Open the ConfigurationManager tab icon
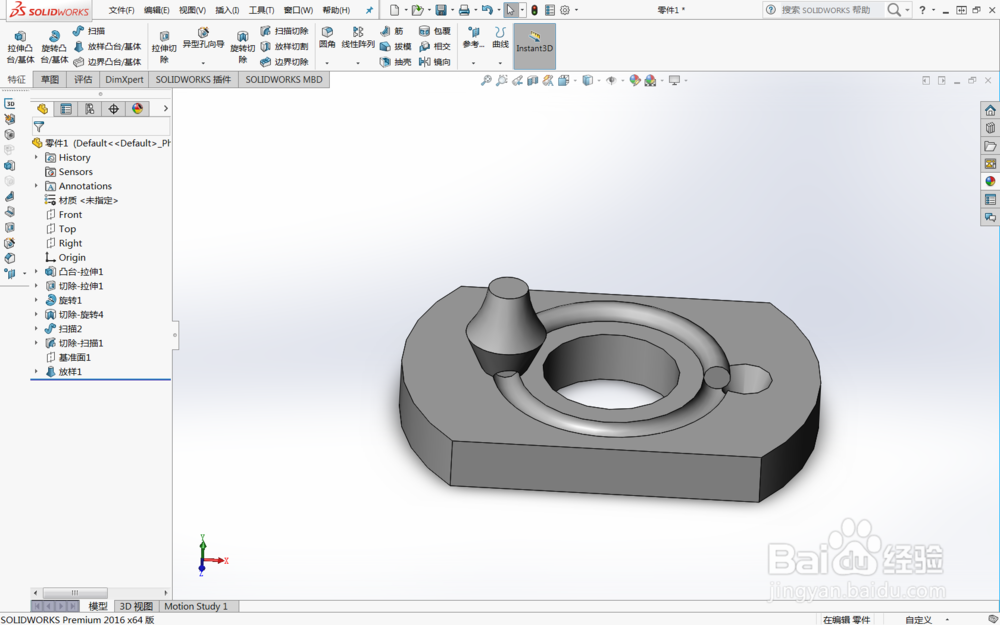The height and width of the screenshot is (625, 1000). click(90, 109)
